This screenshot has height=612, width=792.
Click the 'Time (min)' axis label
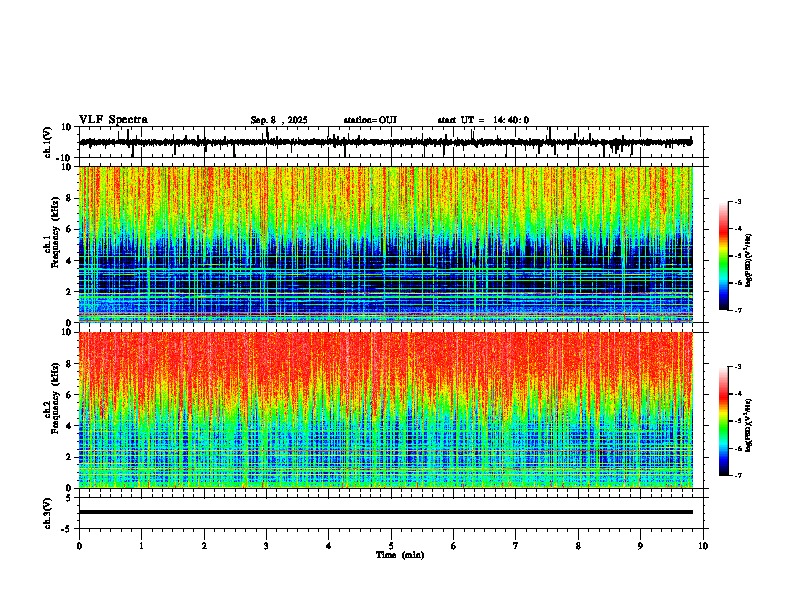[x=400, y=555]
